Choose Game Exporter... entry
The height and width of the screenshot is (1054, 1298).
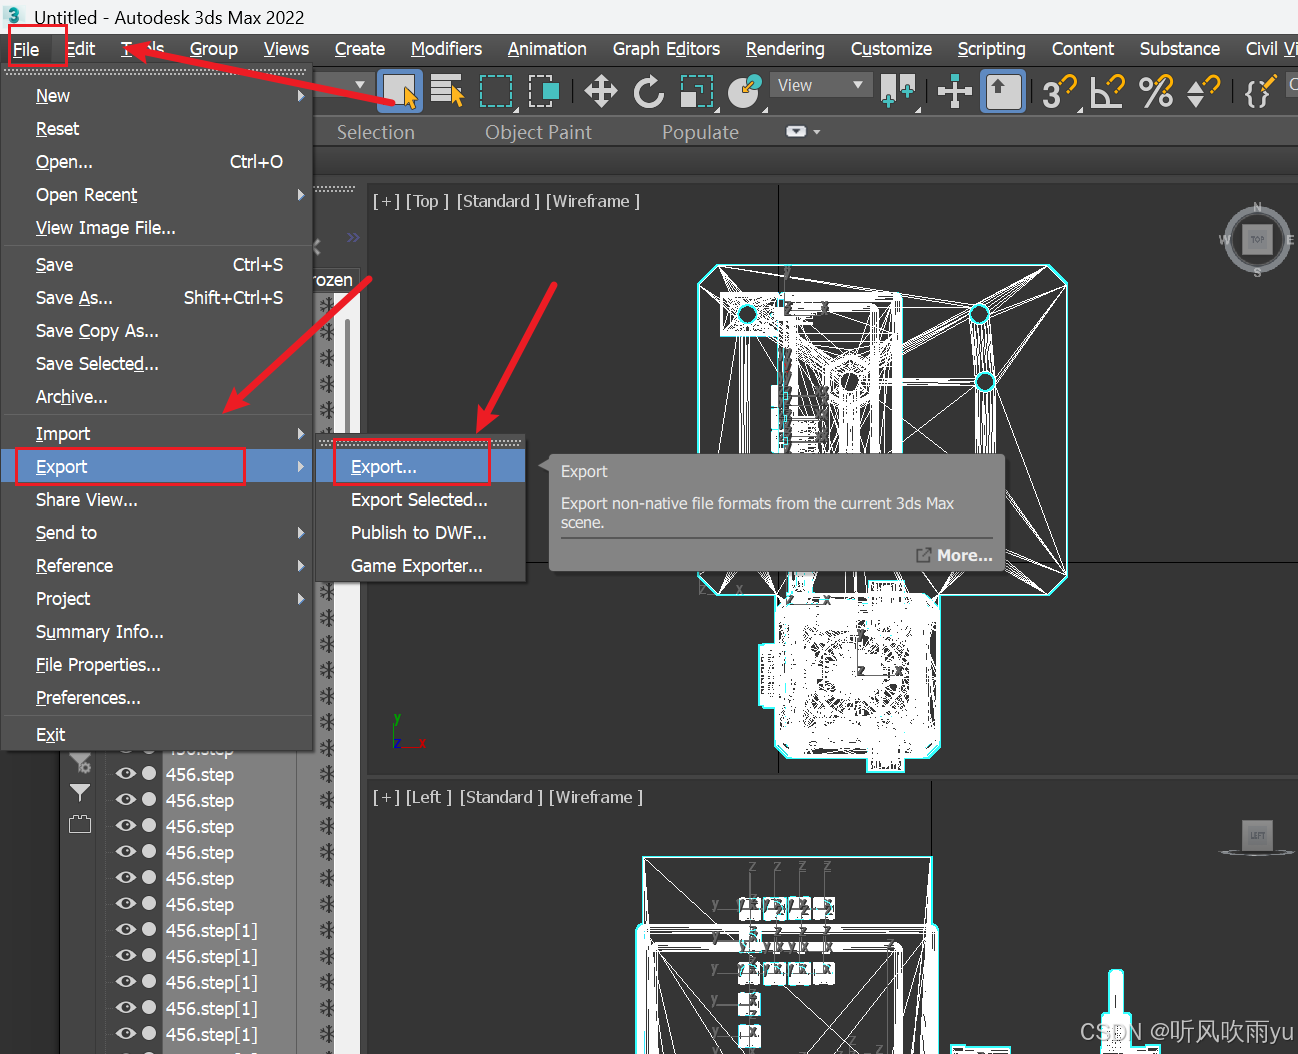[420, 566]
